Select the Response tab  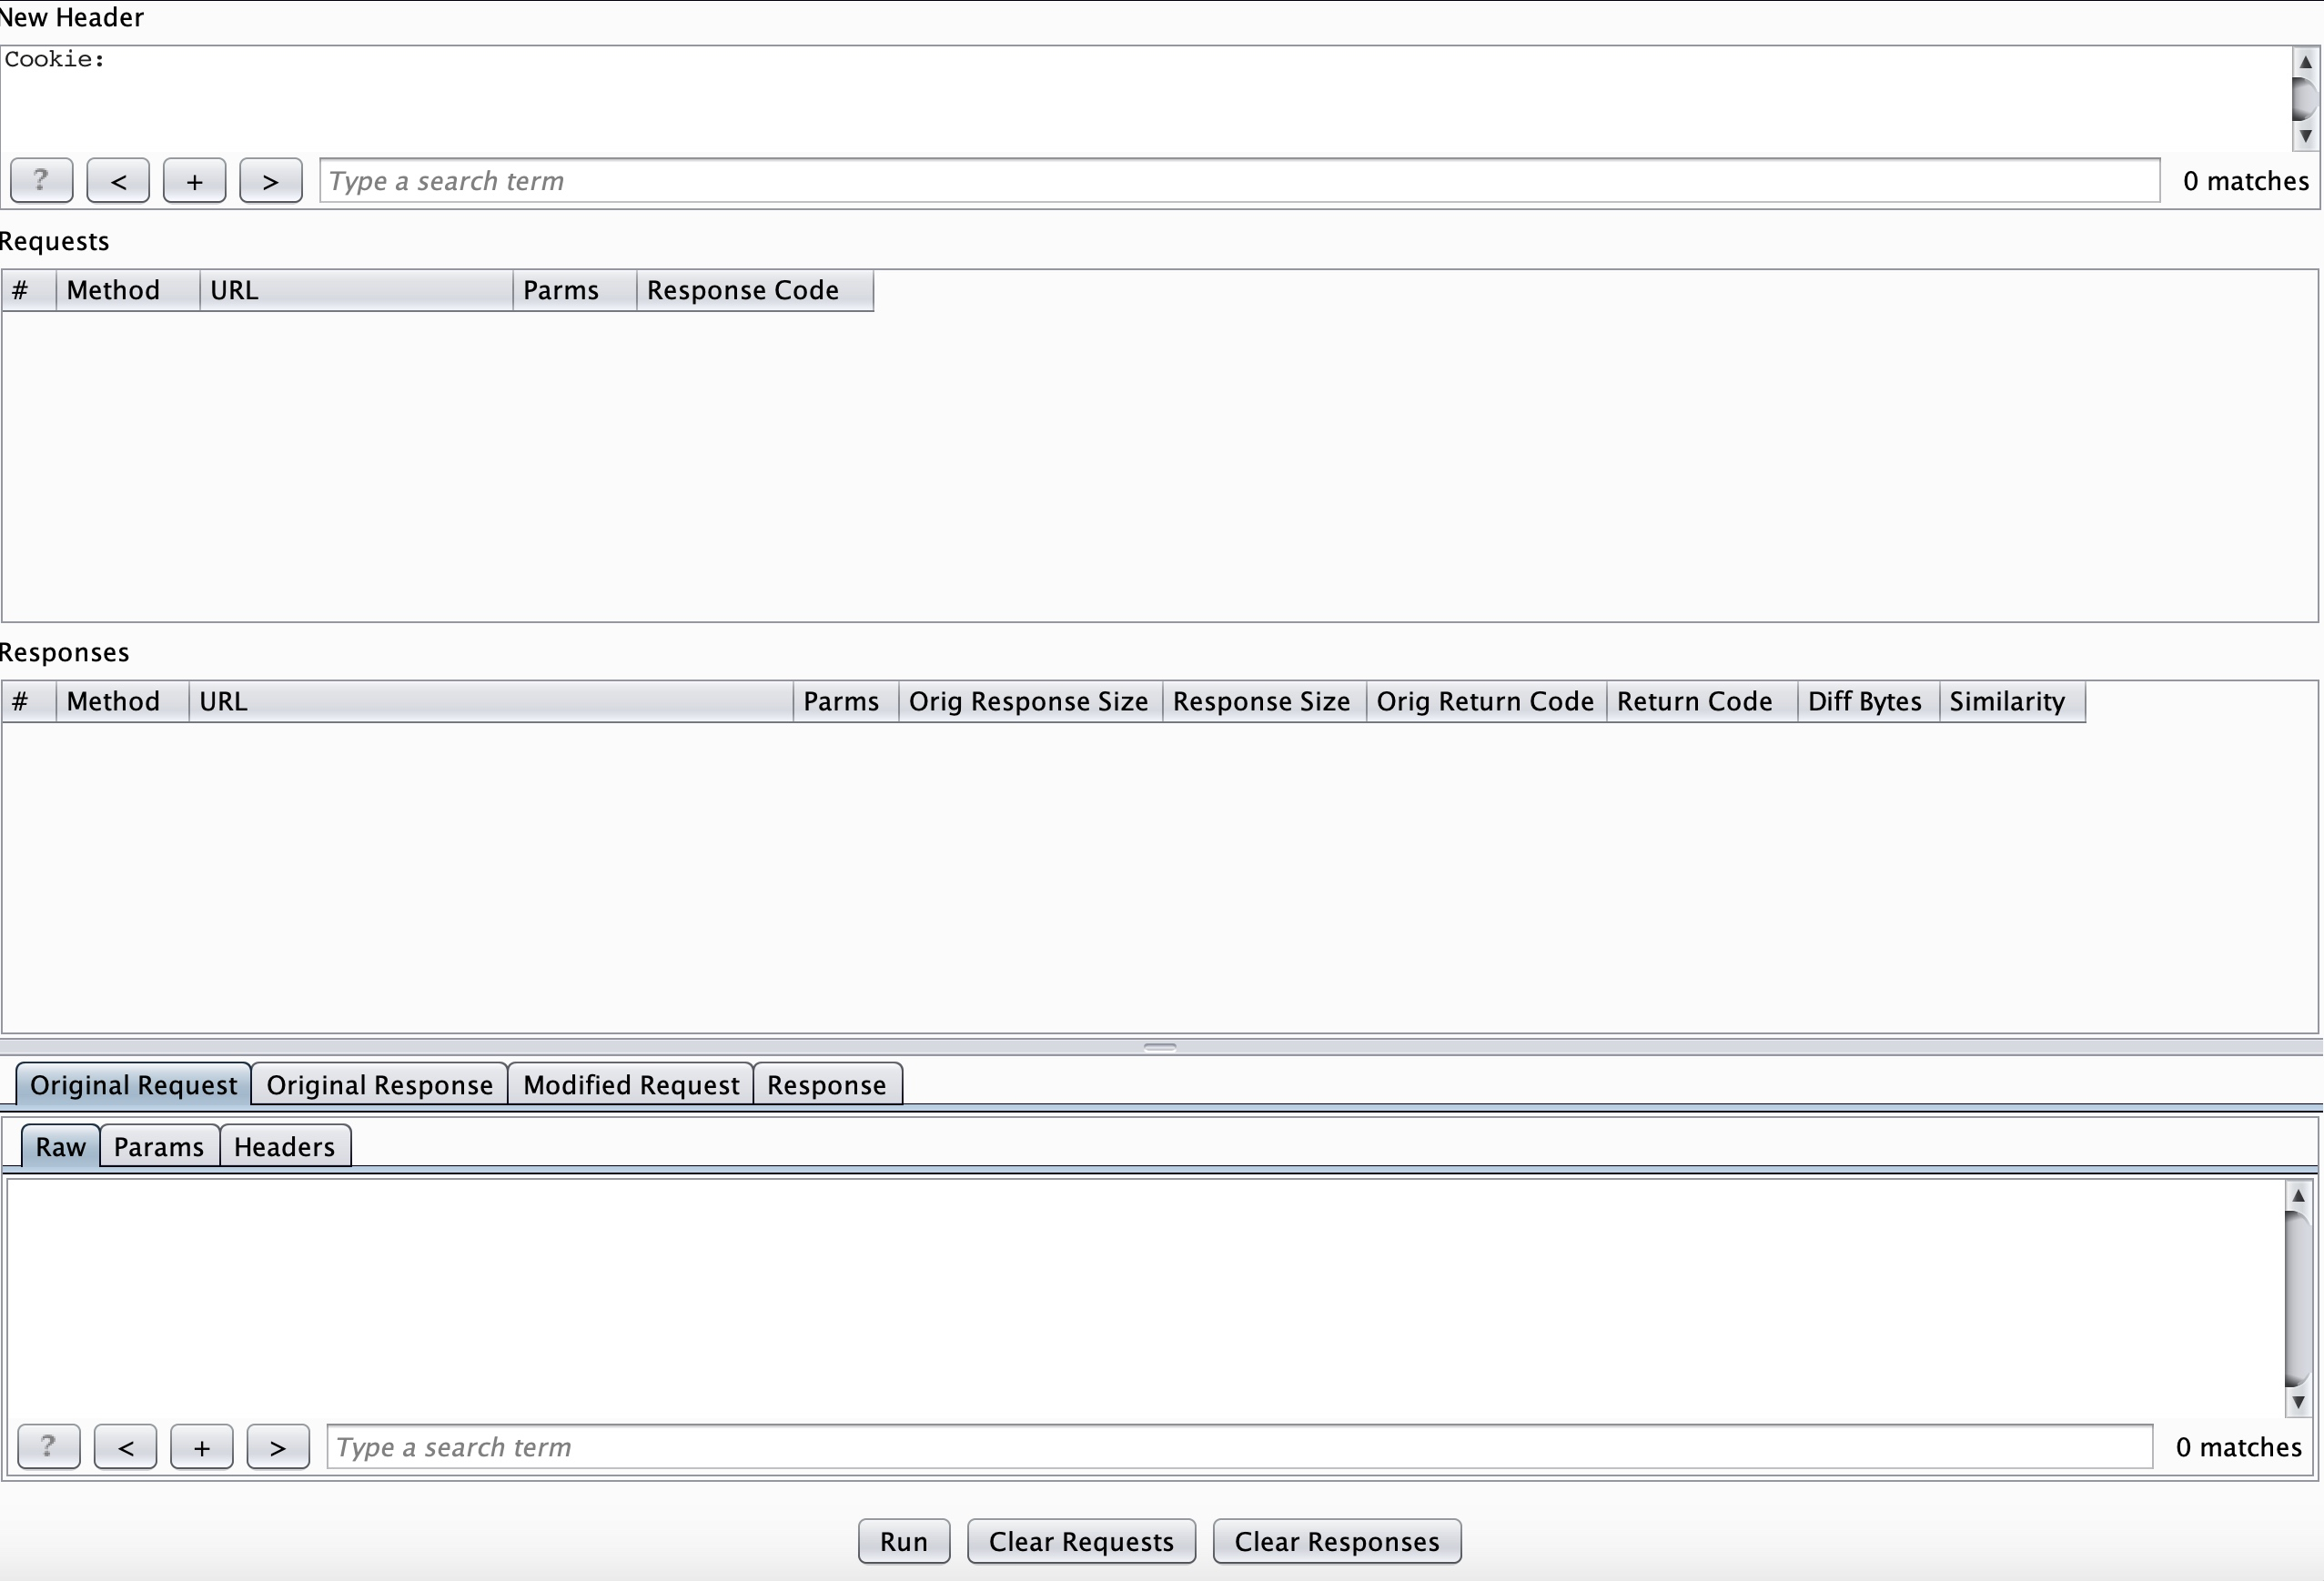[826, 1084]
